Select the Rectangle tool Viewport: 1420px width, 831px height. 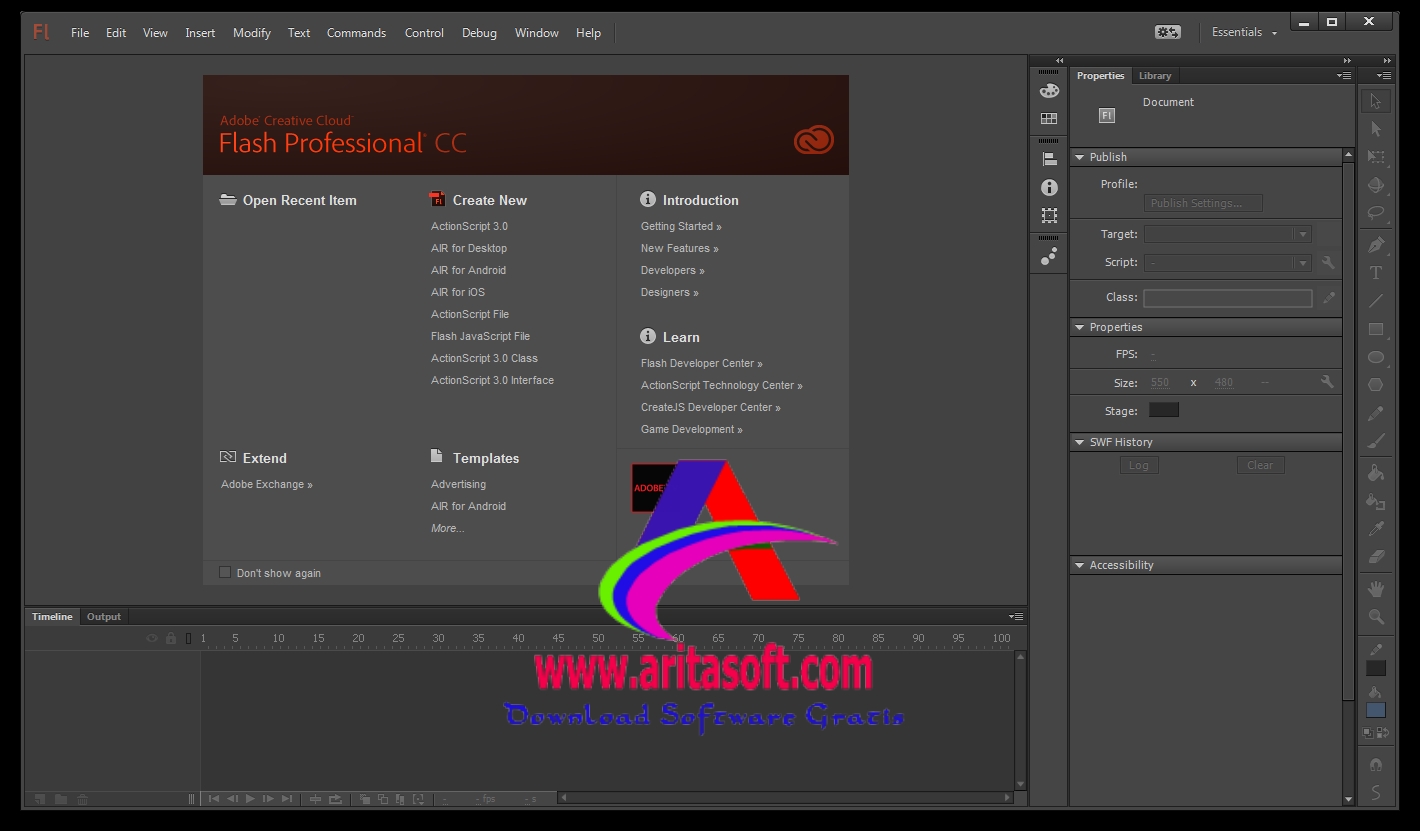[x=1376, y=329]
